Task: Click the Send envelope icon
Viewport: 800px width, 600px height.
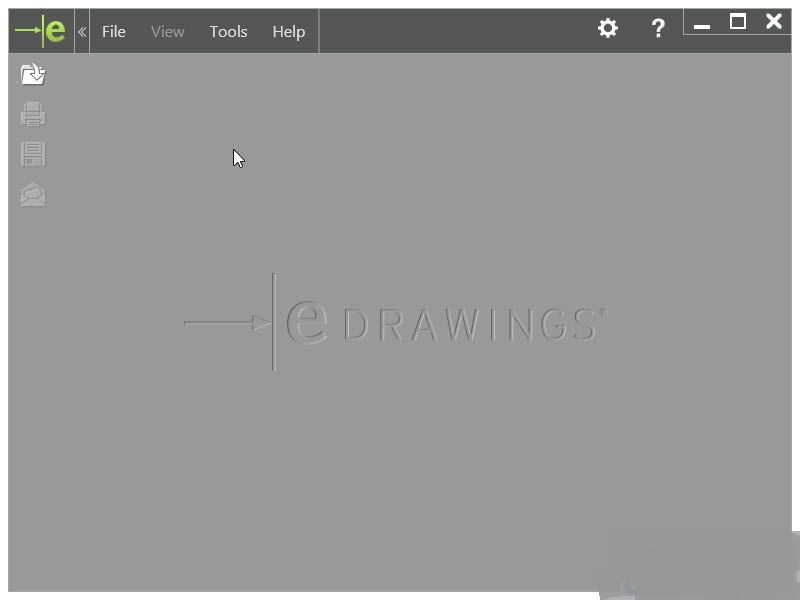Action: click(33, 194)
